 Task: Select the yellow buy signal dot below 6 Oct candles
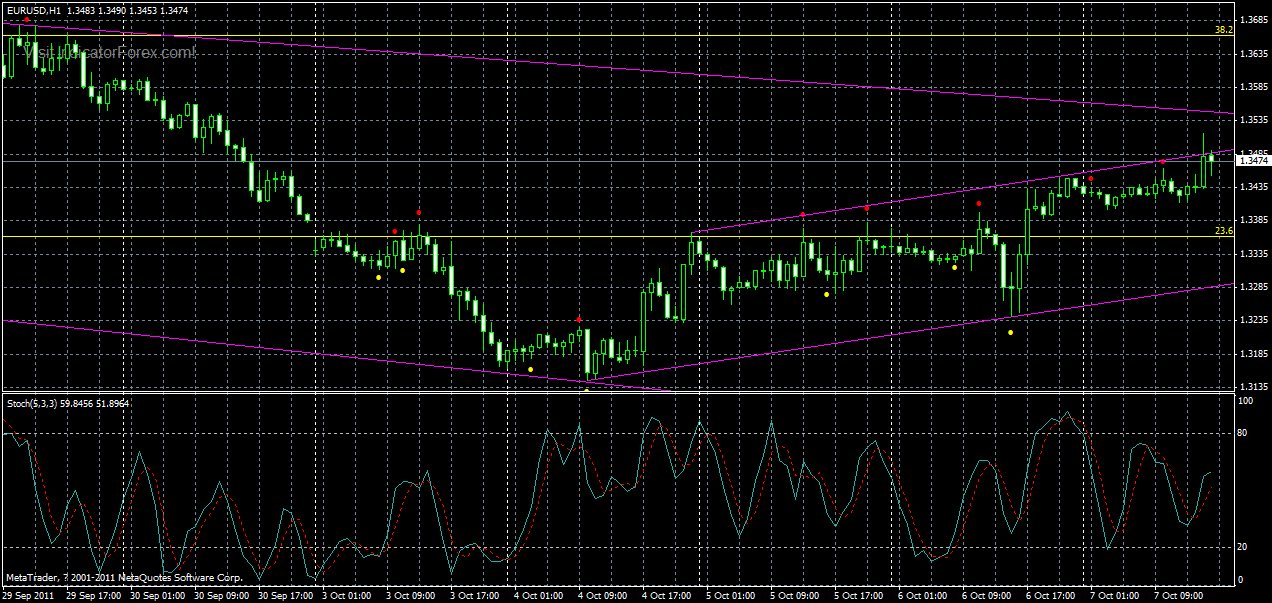point(1010,331)
